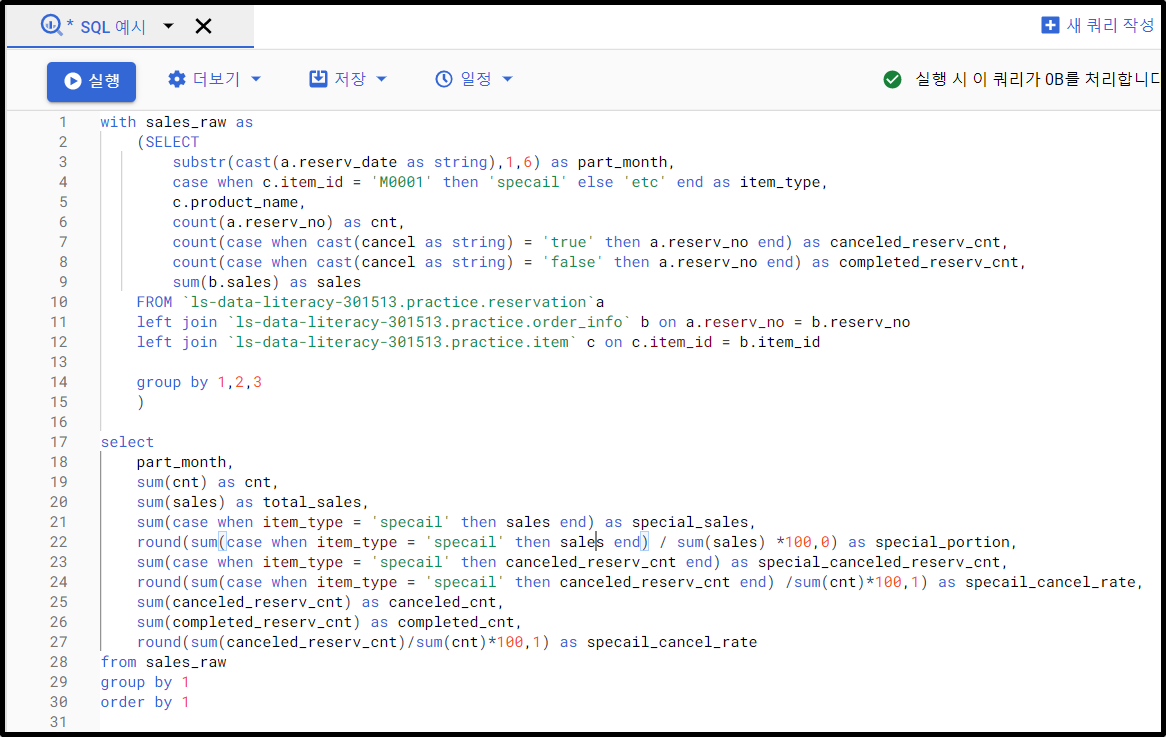The height and width of the screenshot is (737, 1166).
Task: Expand the 저장 dropdown arrow
Action: point(381,79)
